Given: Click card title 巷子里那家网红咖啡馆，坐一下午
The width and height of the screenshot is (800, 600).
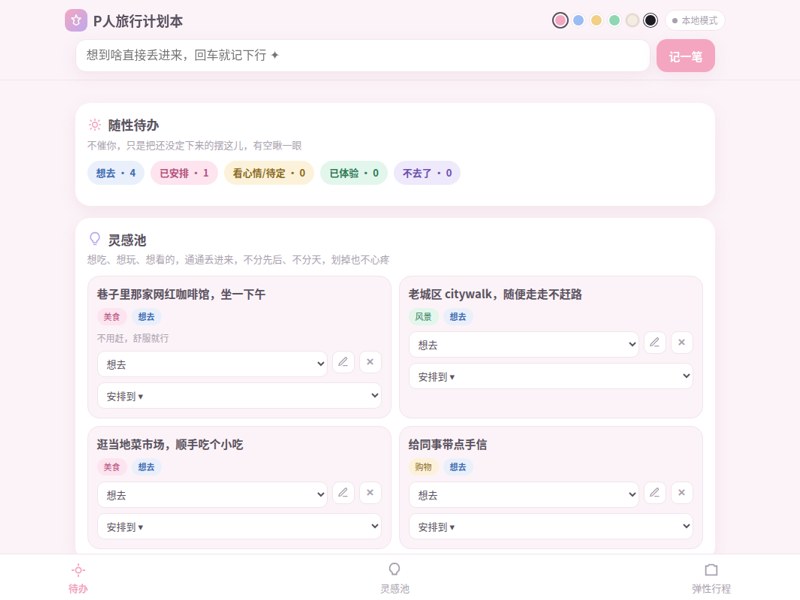Looking at the screenshot, I should [x=181, y=294].
